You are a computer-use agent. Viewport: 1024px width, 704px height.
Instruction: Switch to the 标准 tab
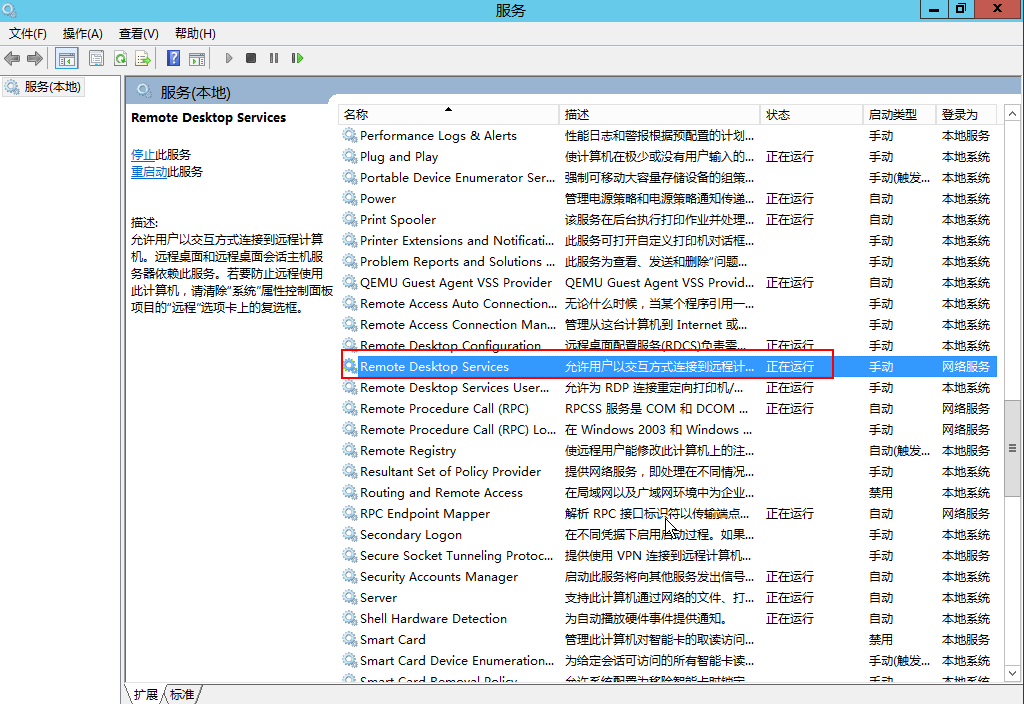pyautogui.click(x=182, y=694)
